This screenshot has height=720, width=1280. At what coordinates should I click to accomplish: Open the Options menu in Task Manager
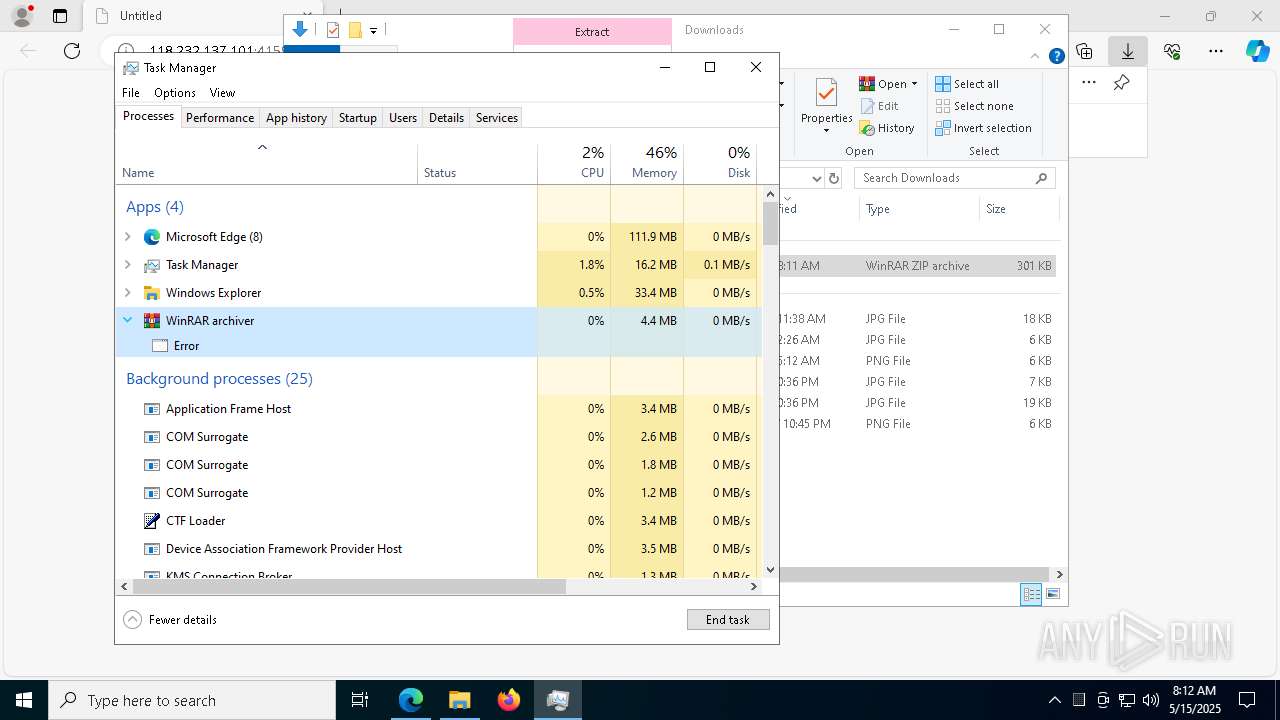175,93
